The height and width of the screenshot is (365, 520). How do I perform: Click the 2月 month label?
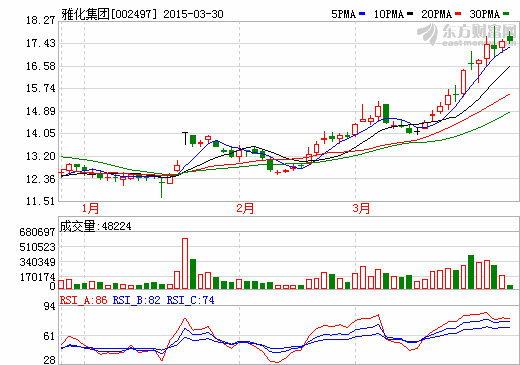coord(245,209)
